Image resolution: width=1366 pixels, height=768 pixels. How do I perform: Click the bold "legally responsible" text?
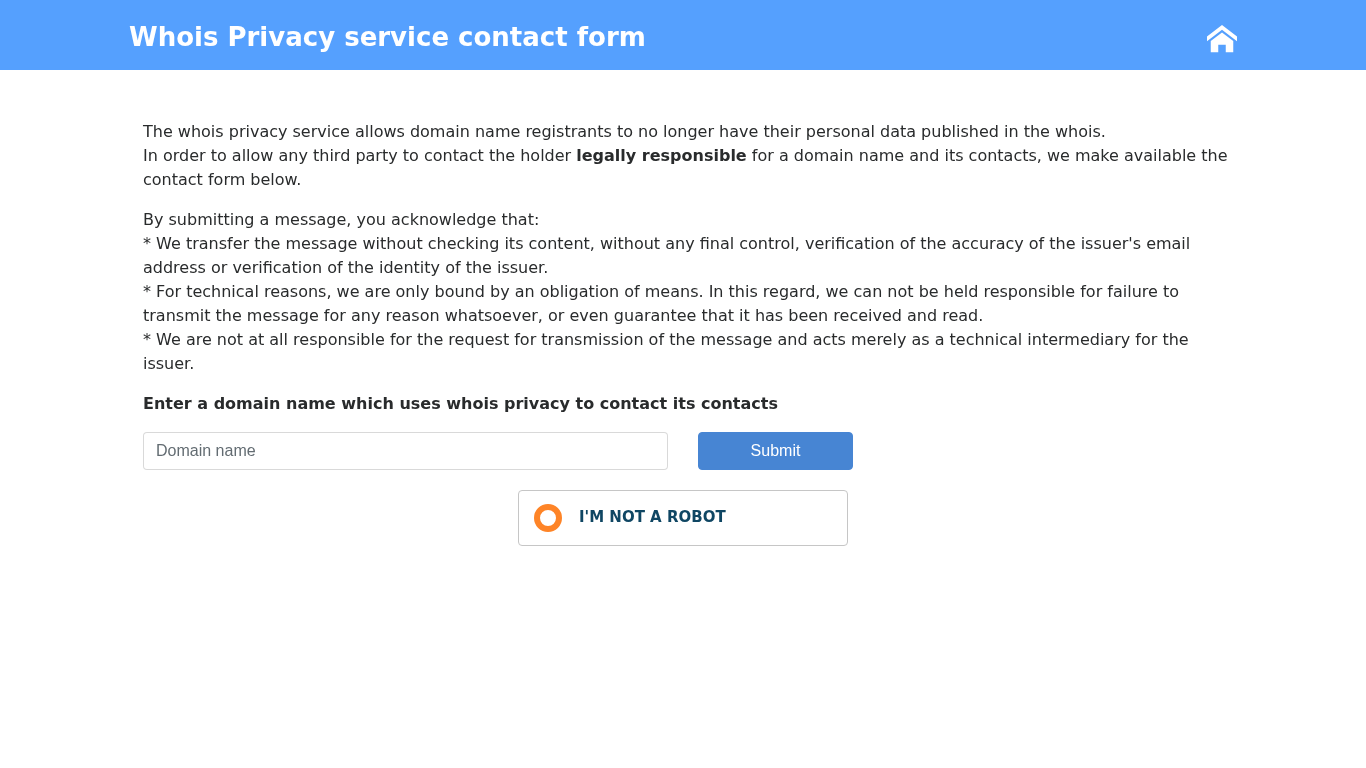coord(661,156)
